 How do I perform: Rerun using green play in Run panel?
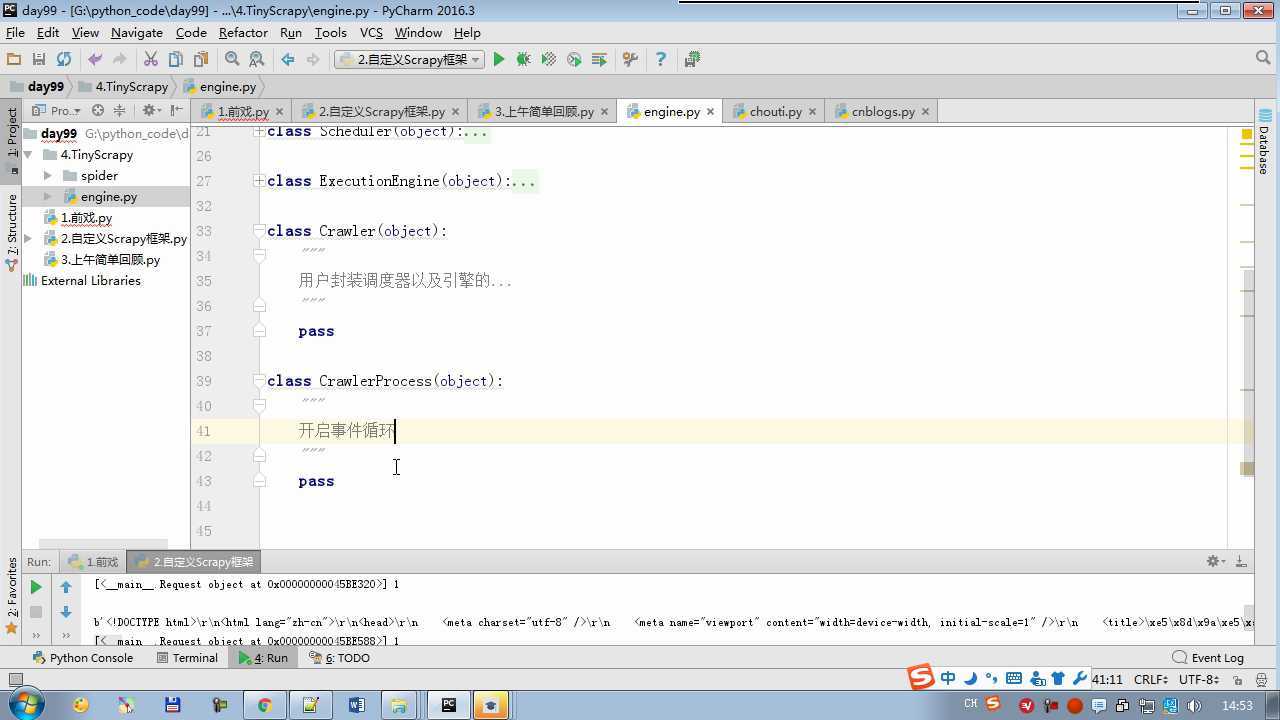36,587
